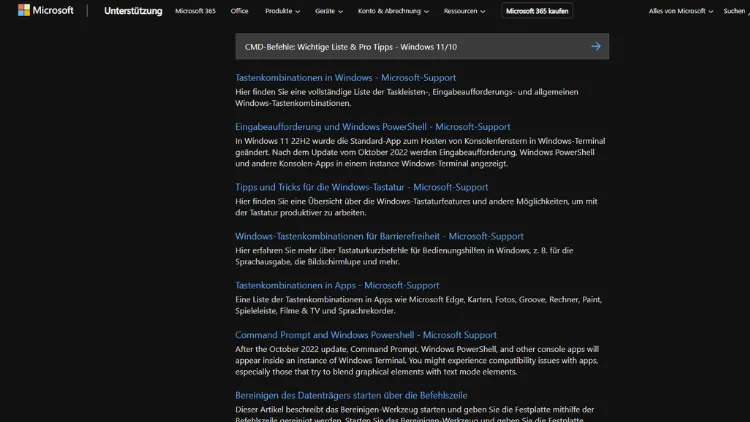Submit search with the arrow icon
The height and width of the screenshot is (422, 750).
pyautogui.click(x=596, y=46)
